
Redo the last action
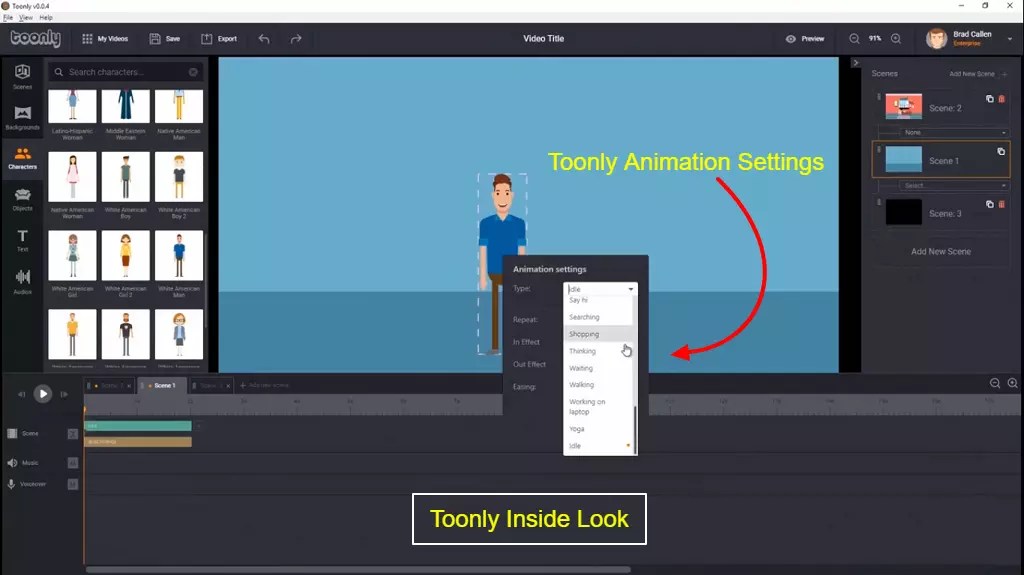pos(296,39)
